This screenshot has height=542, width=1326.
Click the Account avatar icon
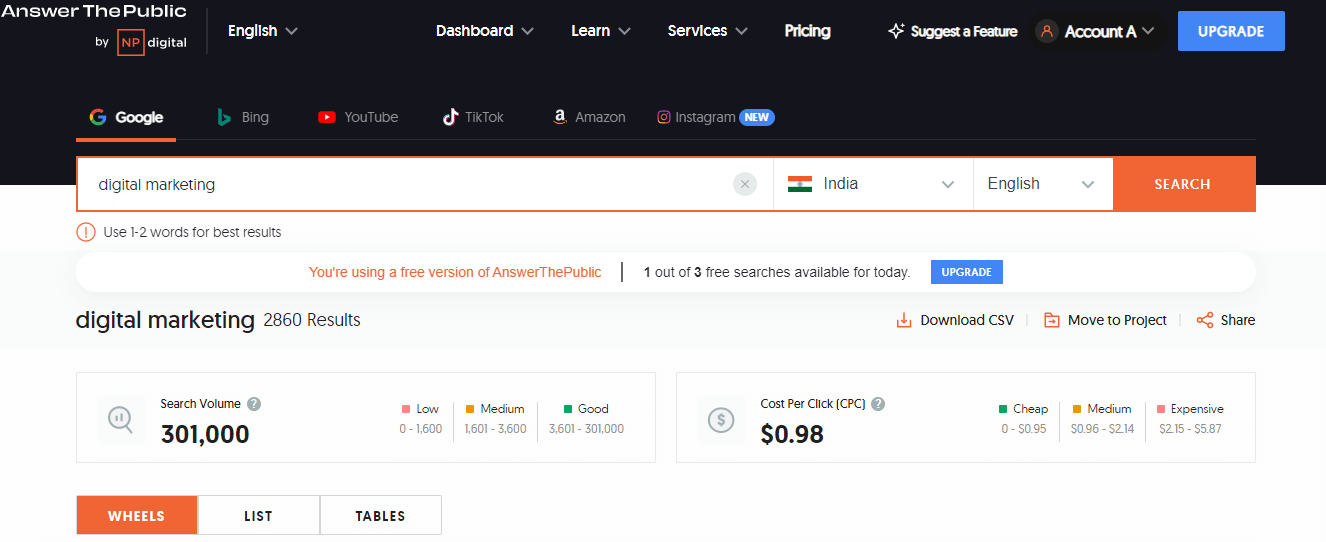pyautogui.click(x=1047, y=31)
